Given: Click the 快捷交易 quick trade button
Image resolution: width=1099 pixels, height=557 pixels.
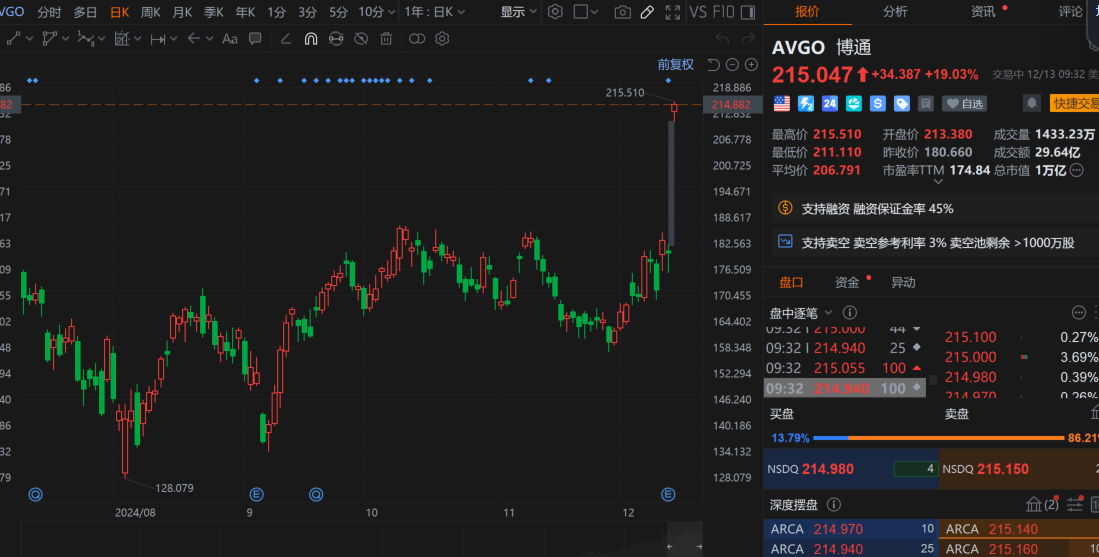Looking at the screenshot, I should click(x=1074, y=104).
